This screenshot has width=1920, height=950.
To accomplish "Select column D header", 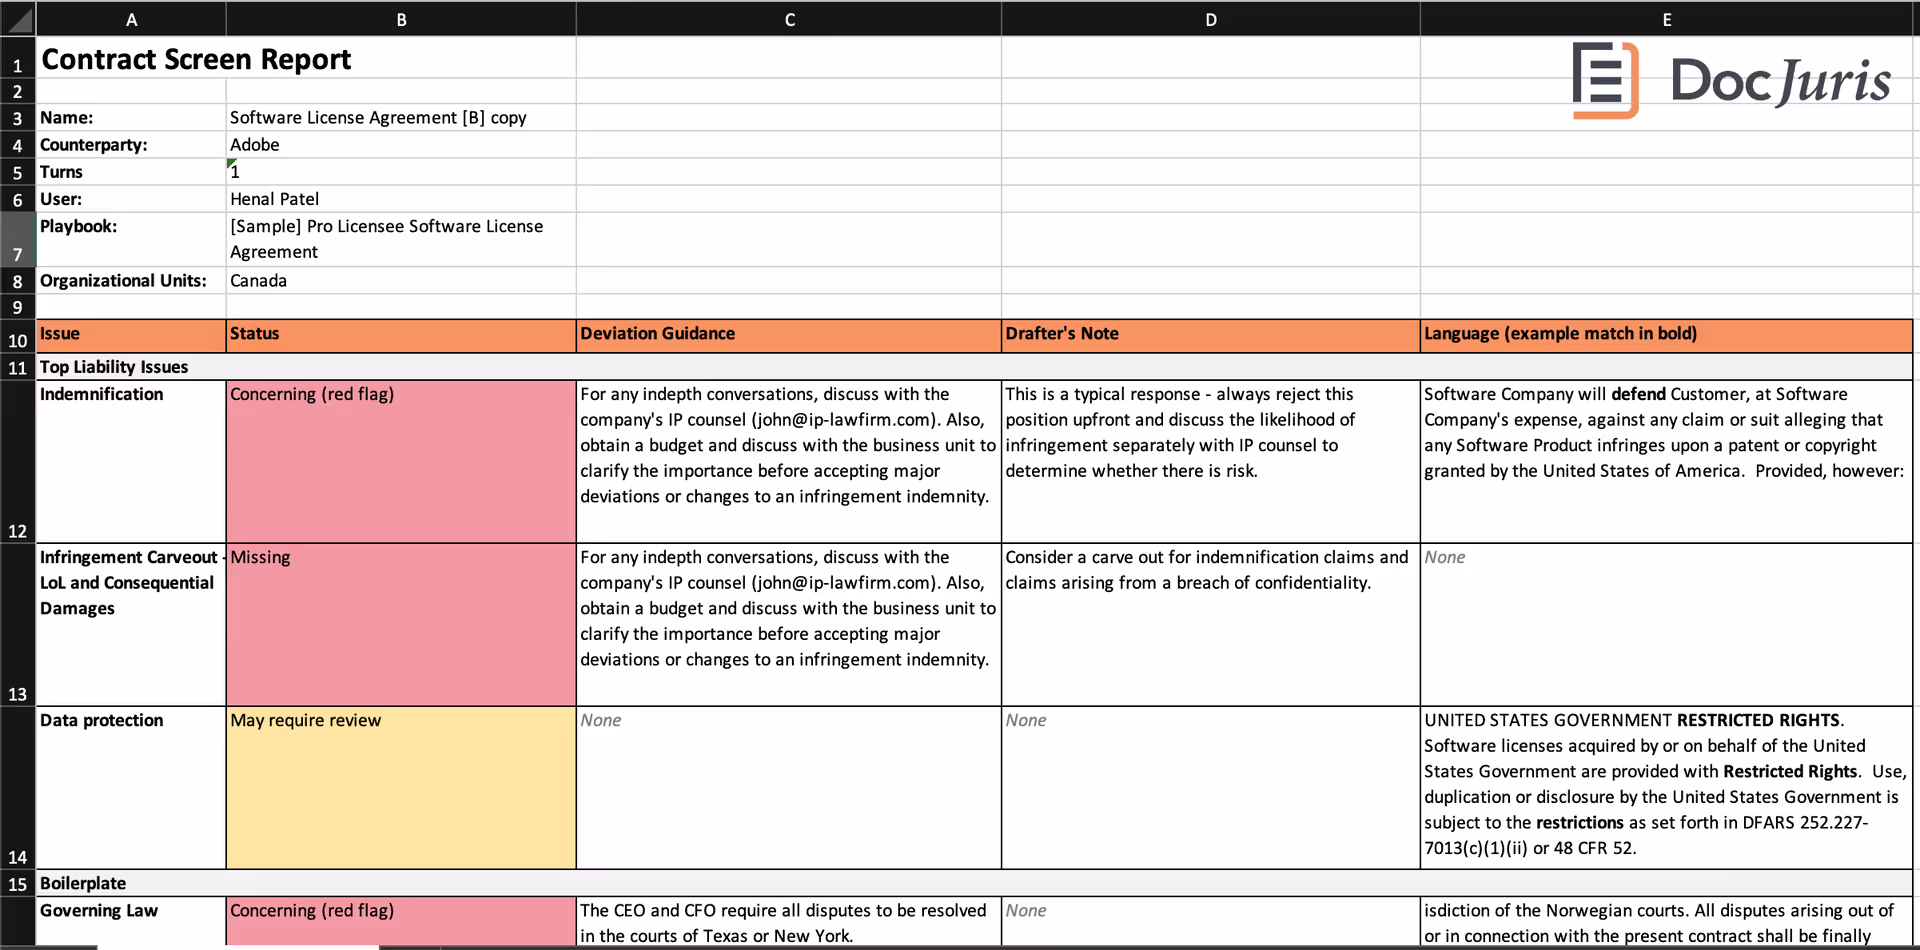I will (1211, 19).
